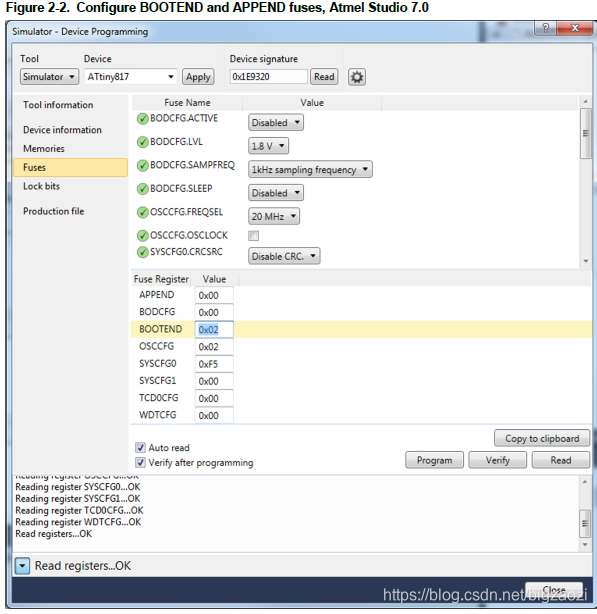Click the BOOTEND value field 0x02
The width and height of the screenshot is (597, 614).
214,330
